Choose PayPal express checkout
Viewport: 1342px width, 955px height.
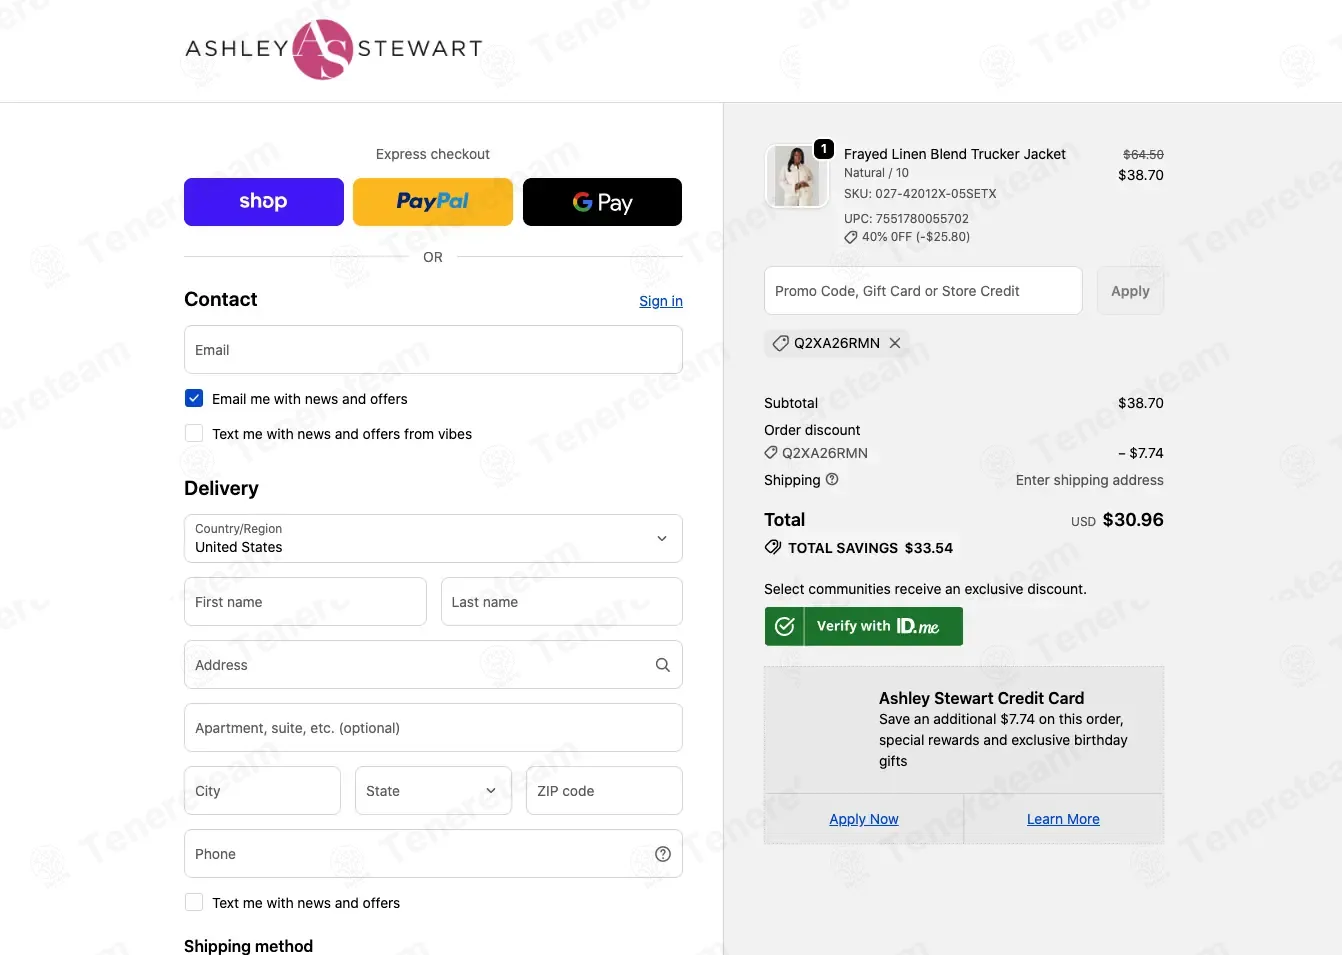click(x=433, y=202)
